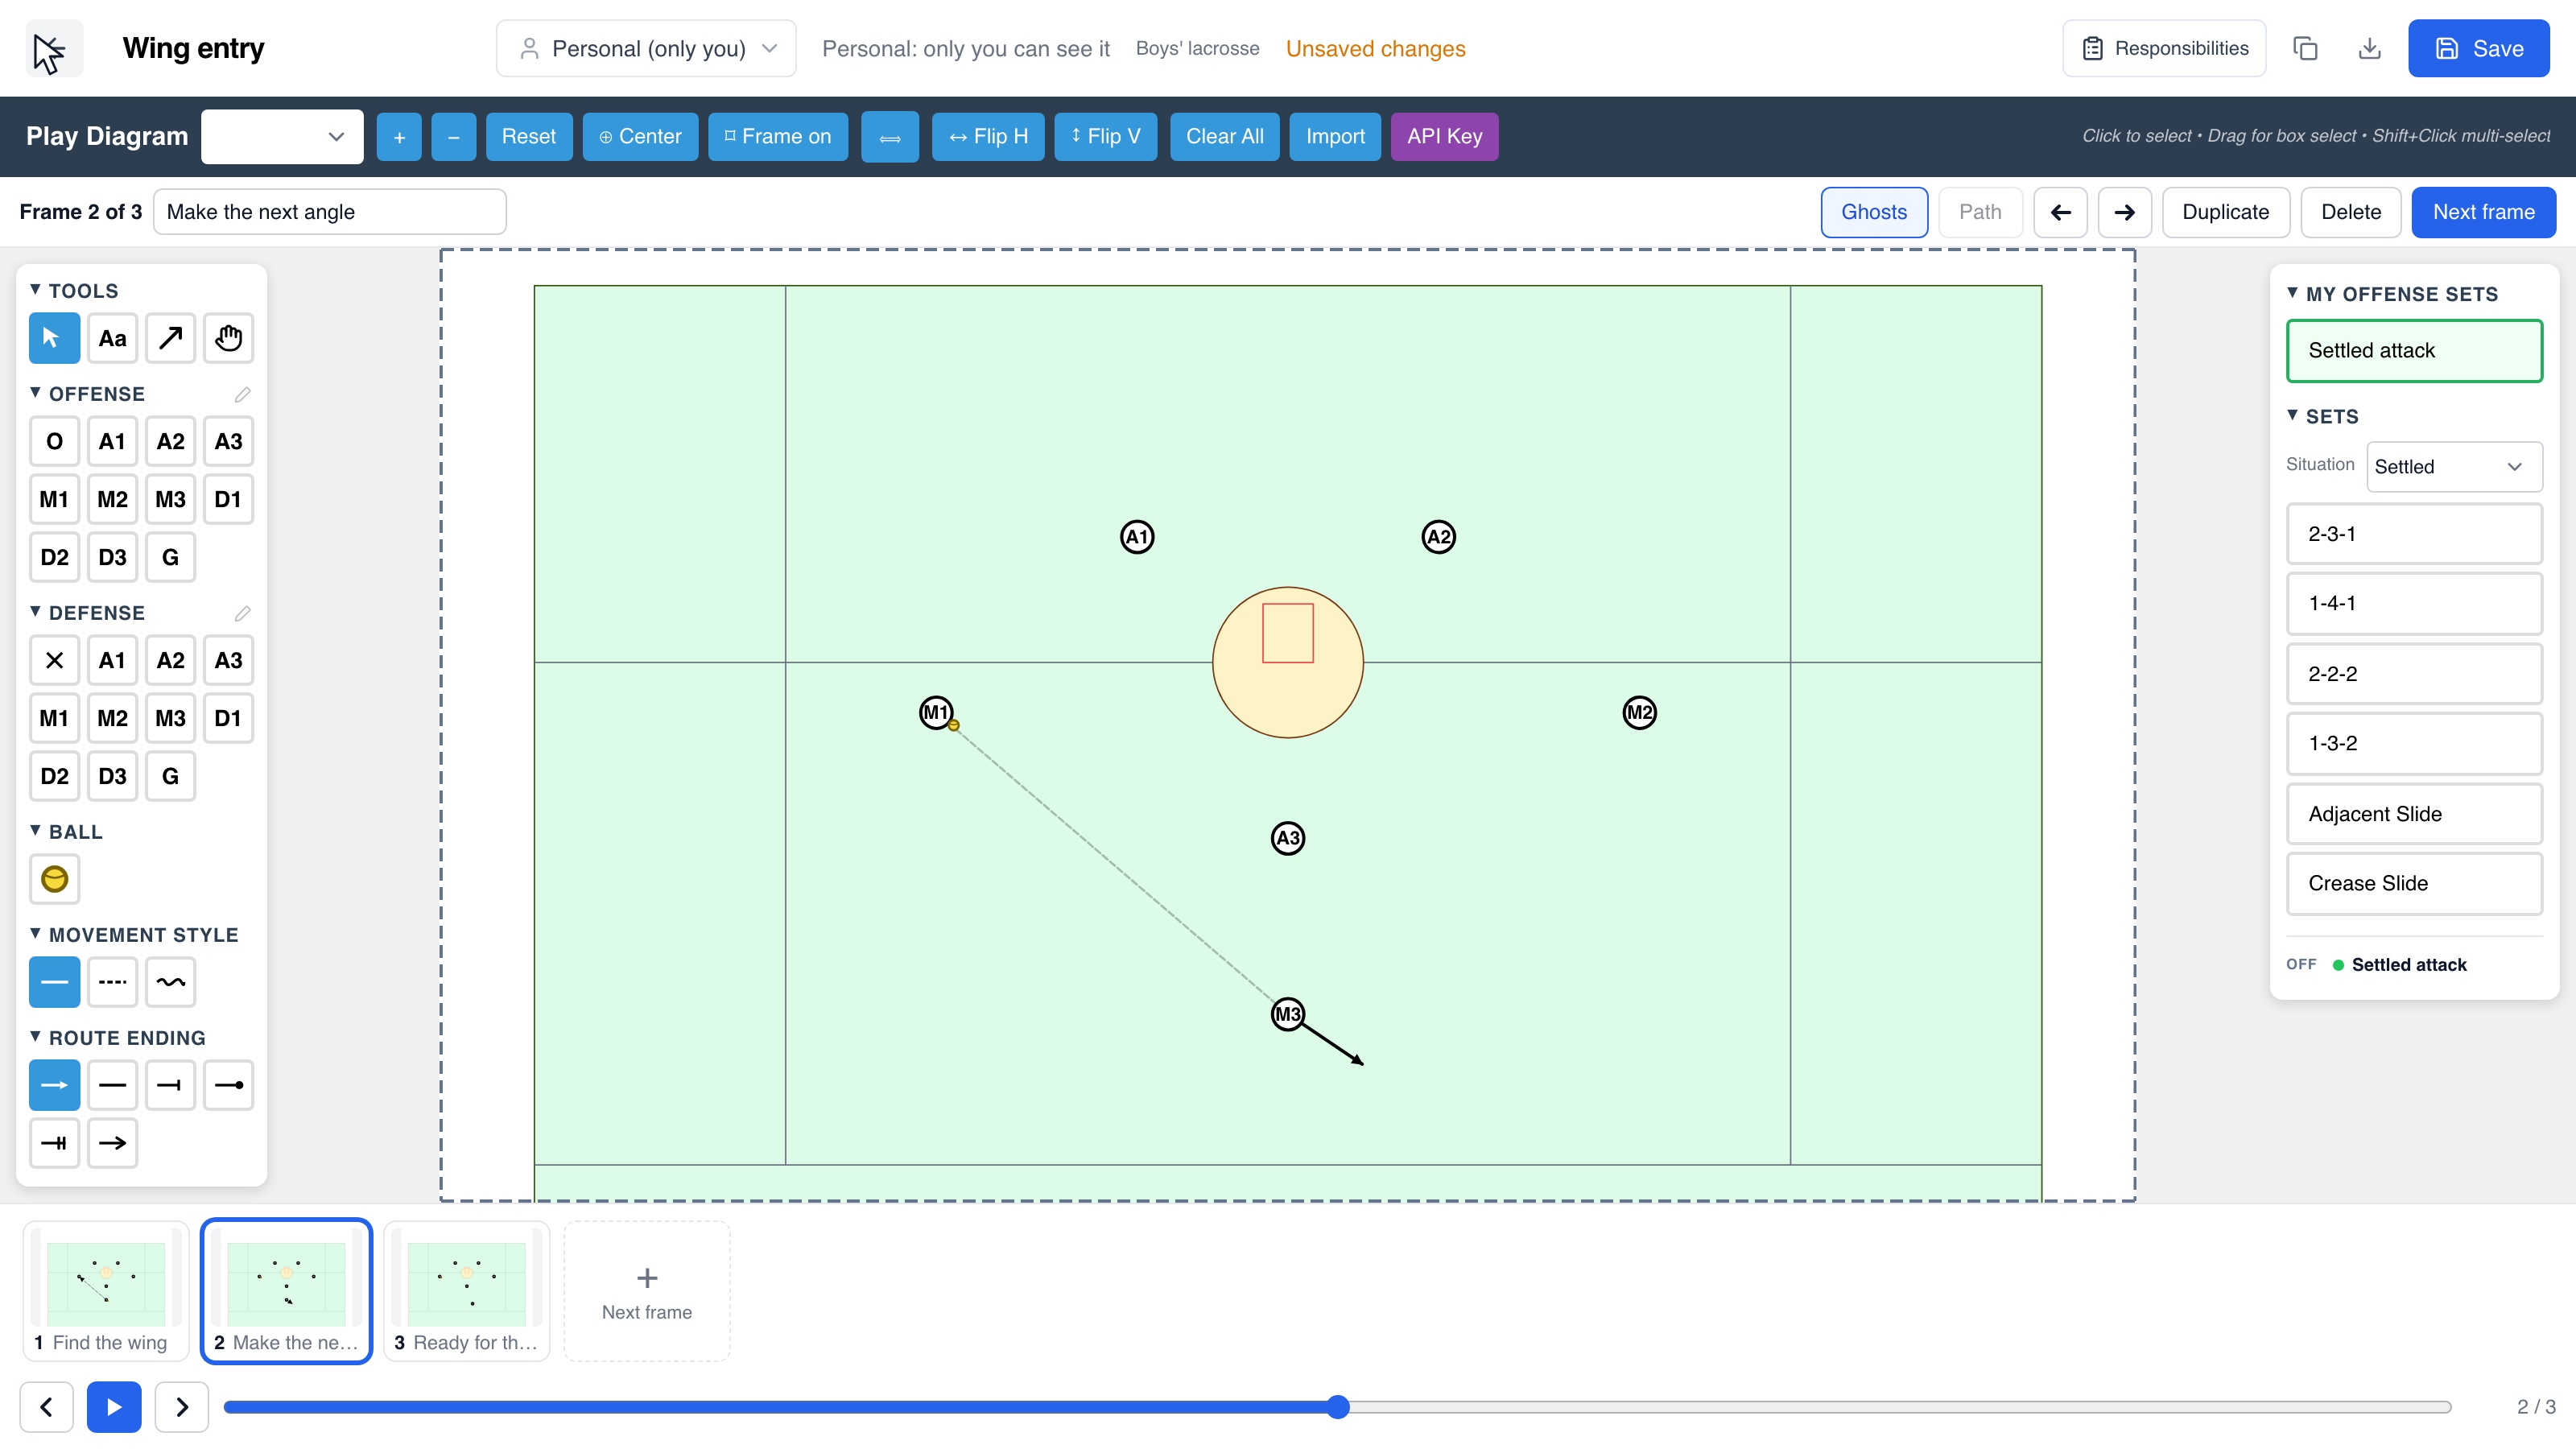Select the pointer select tool
Image resolution: width=2576 pixels, height=1449 pixels.
pyautogui.click(x=54, y=338)
